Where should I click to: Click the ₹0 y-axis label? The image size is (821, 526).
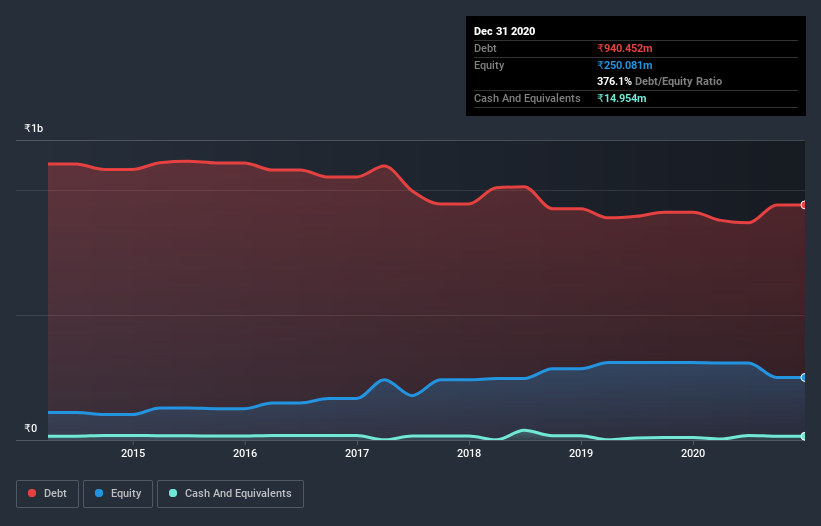click(x=31, y=428)
